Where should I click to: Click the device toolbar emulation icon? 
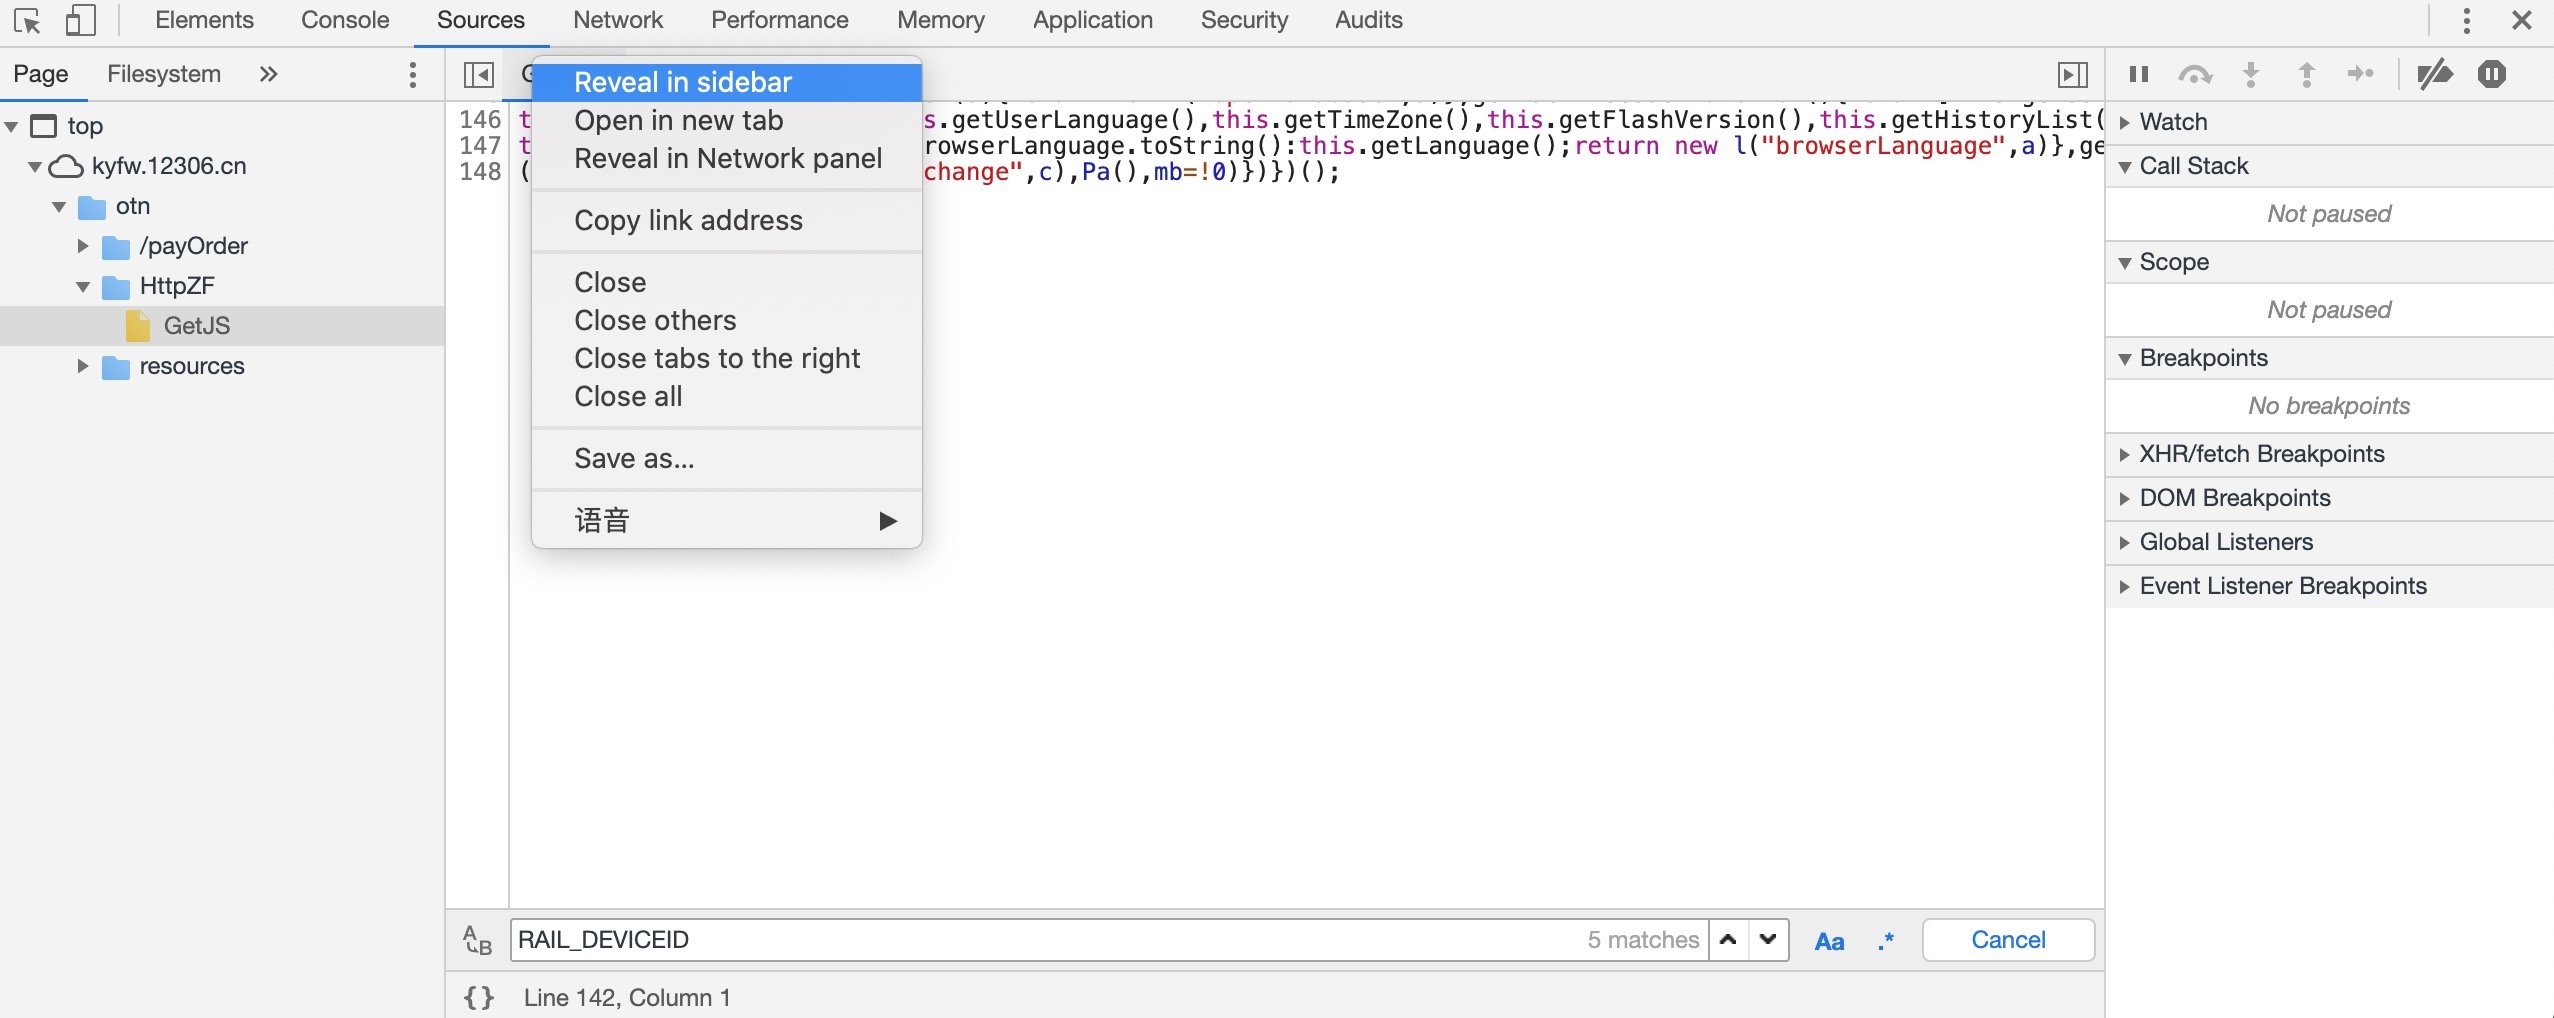[80, 20]
